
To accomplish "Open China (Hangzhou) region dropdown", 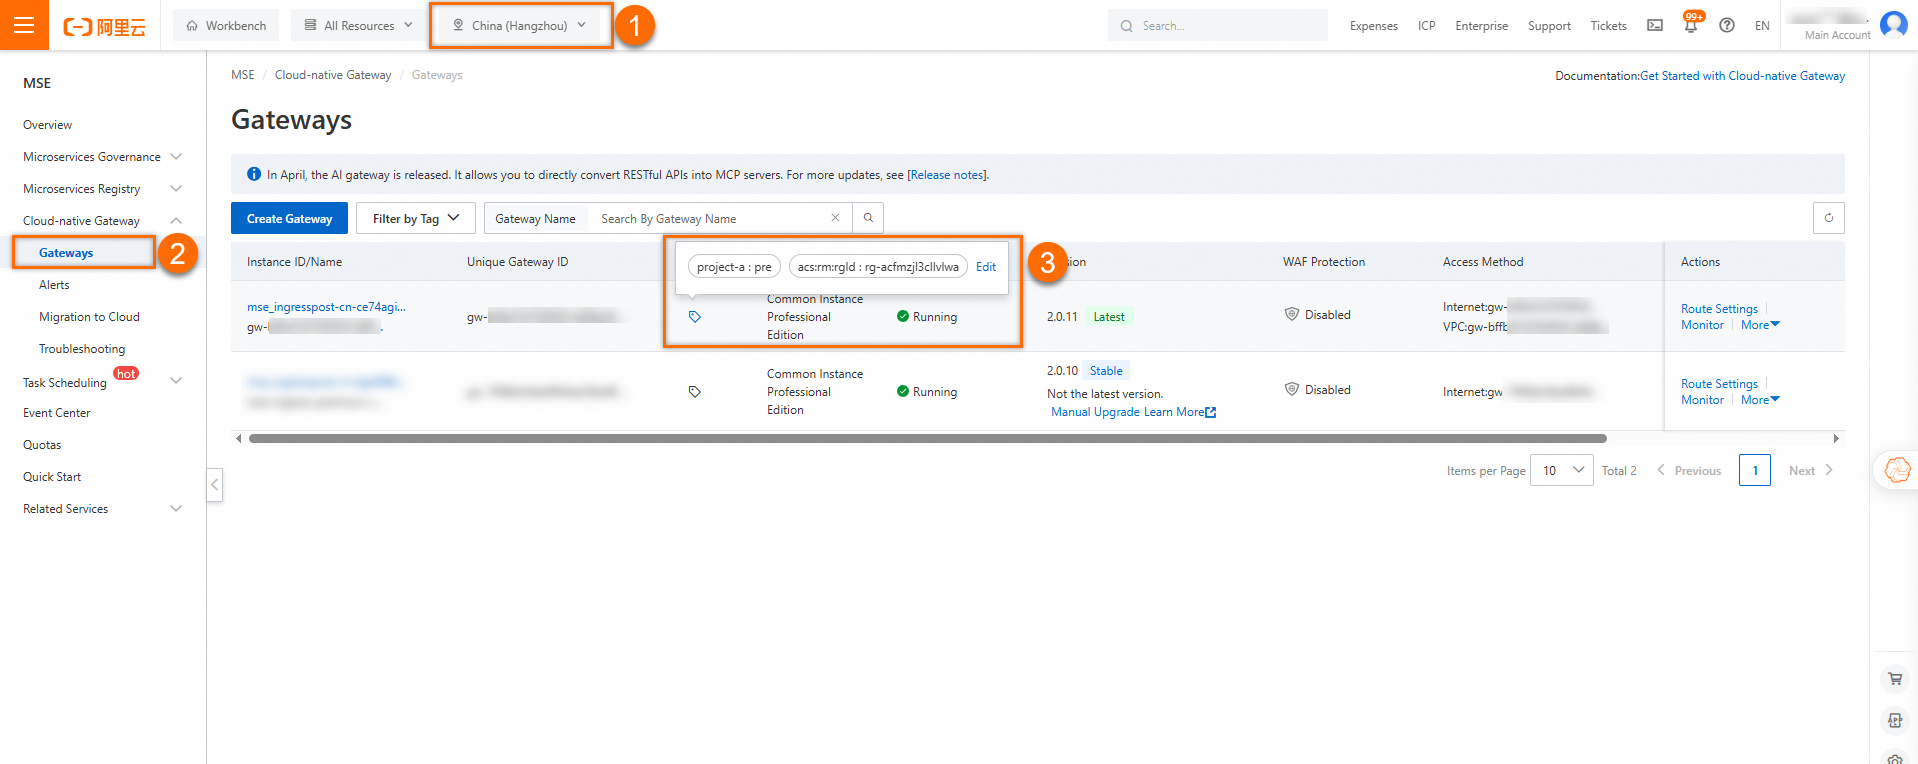I will pyautogui.click(x=520, y=26).
